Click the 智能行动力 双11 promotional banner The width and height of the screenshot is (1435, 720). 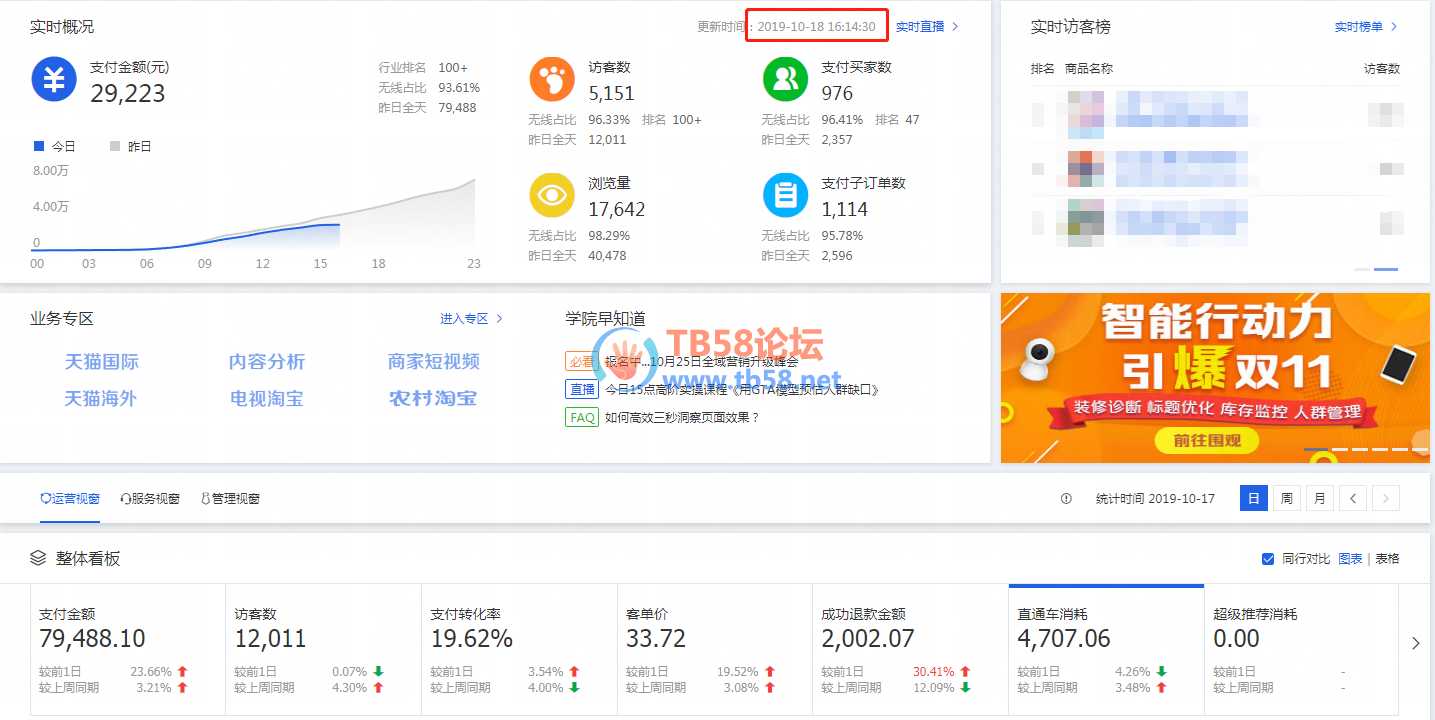tap(1215, 378)
